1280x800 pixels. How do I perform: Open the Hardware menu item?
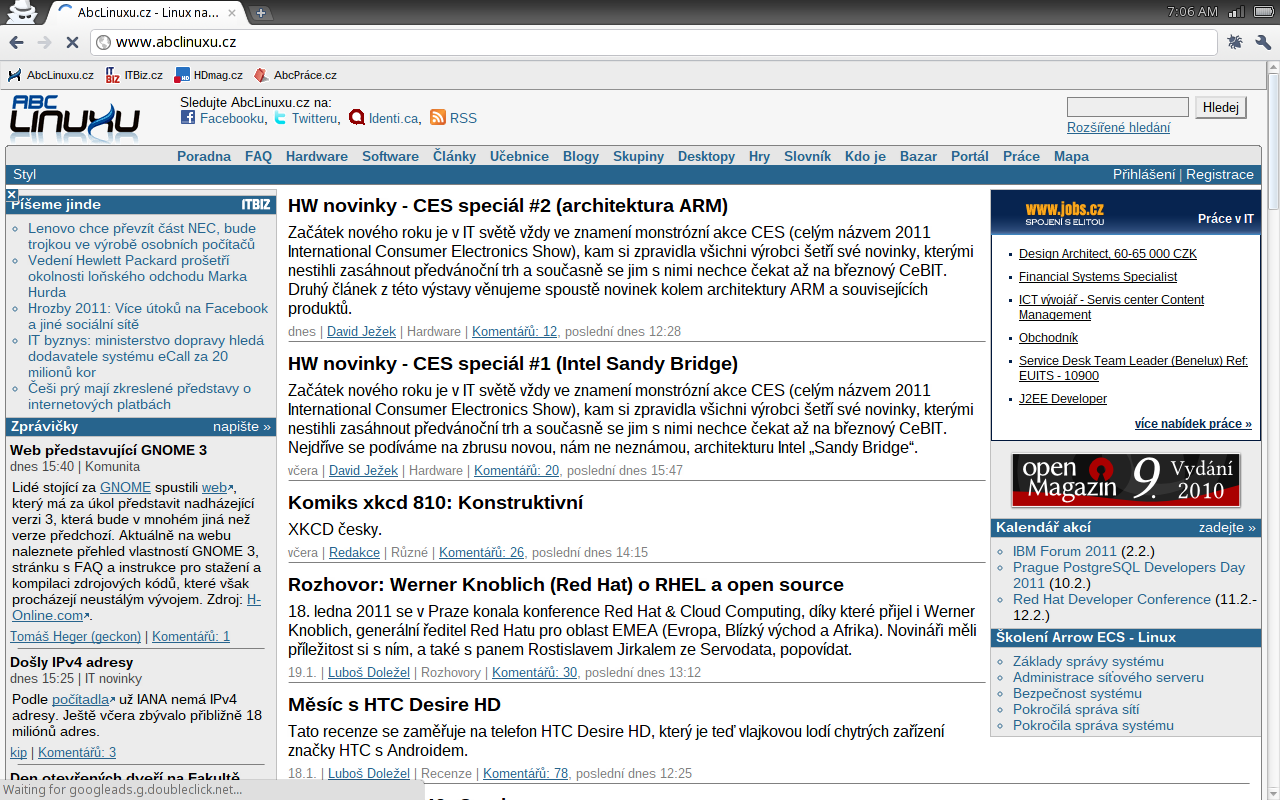pyautogui.click(x=317, y=156)
